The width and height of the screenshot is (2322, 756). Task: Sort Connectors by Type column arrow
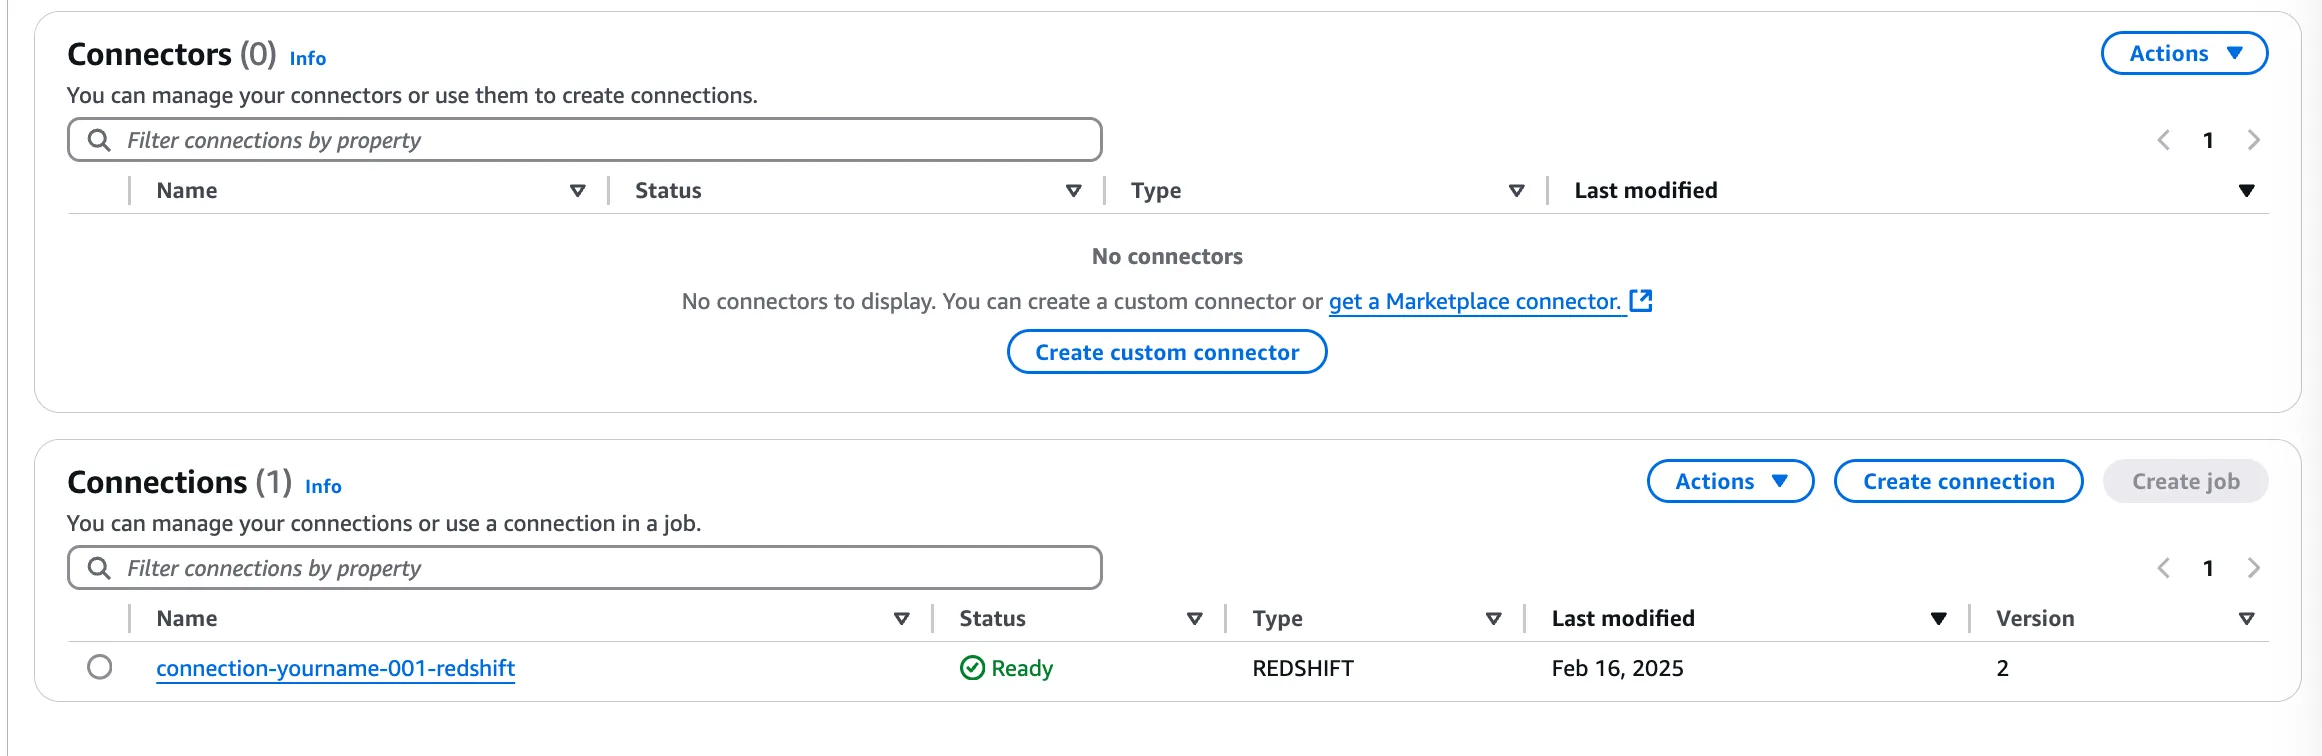coord(1516,191)
